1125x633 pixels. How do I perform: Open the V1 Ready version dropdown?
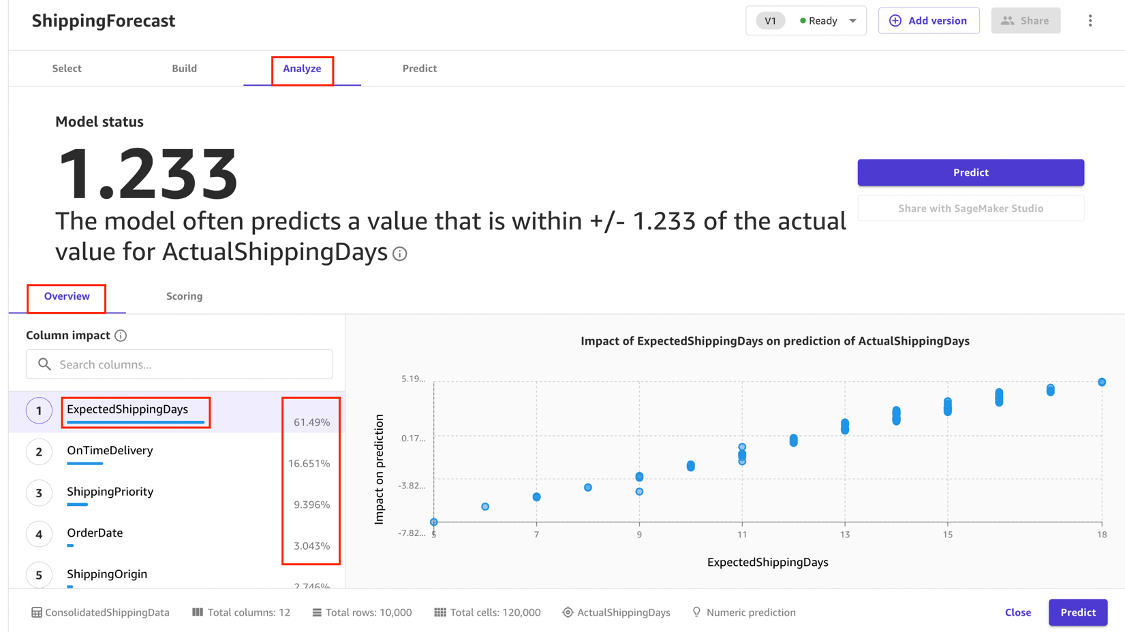tap(806, 19)
